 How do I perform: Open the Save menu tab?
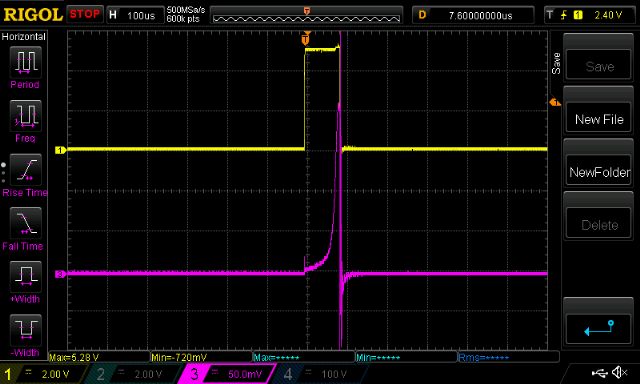point(556,63)
